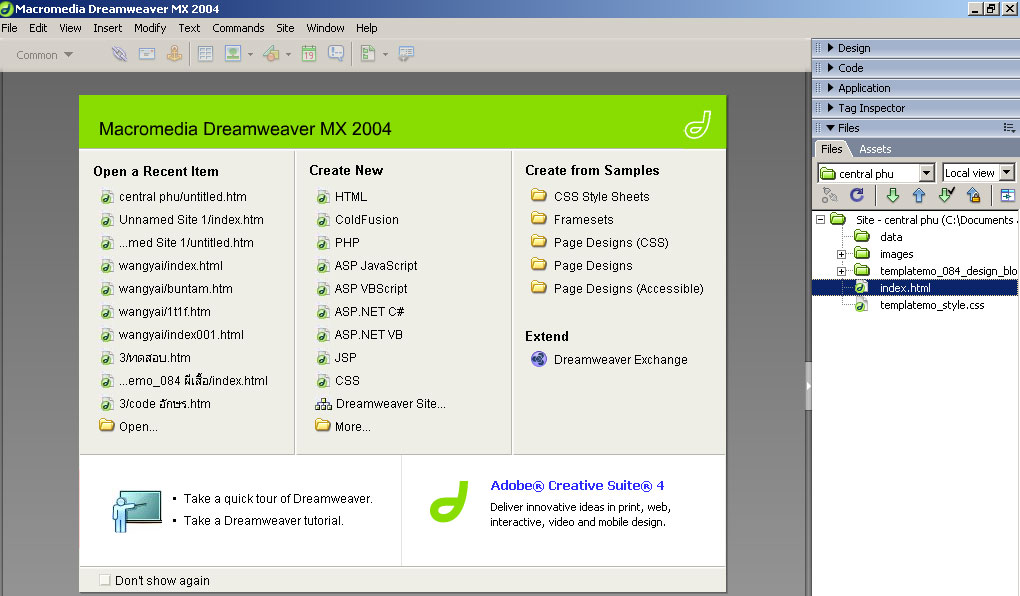Expand the Design panel group

coord(830,47)
